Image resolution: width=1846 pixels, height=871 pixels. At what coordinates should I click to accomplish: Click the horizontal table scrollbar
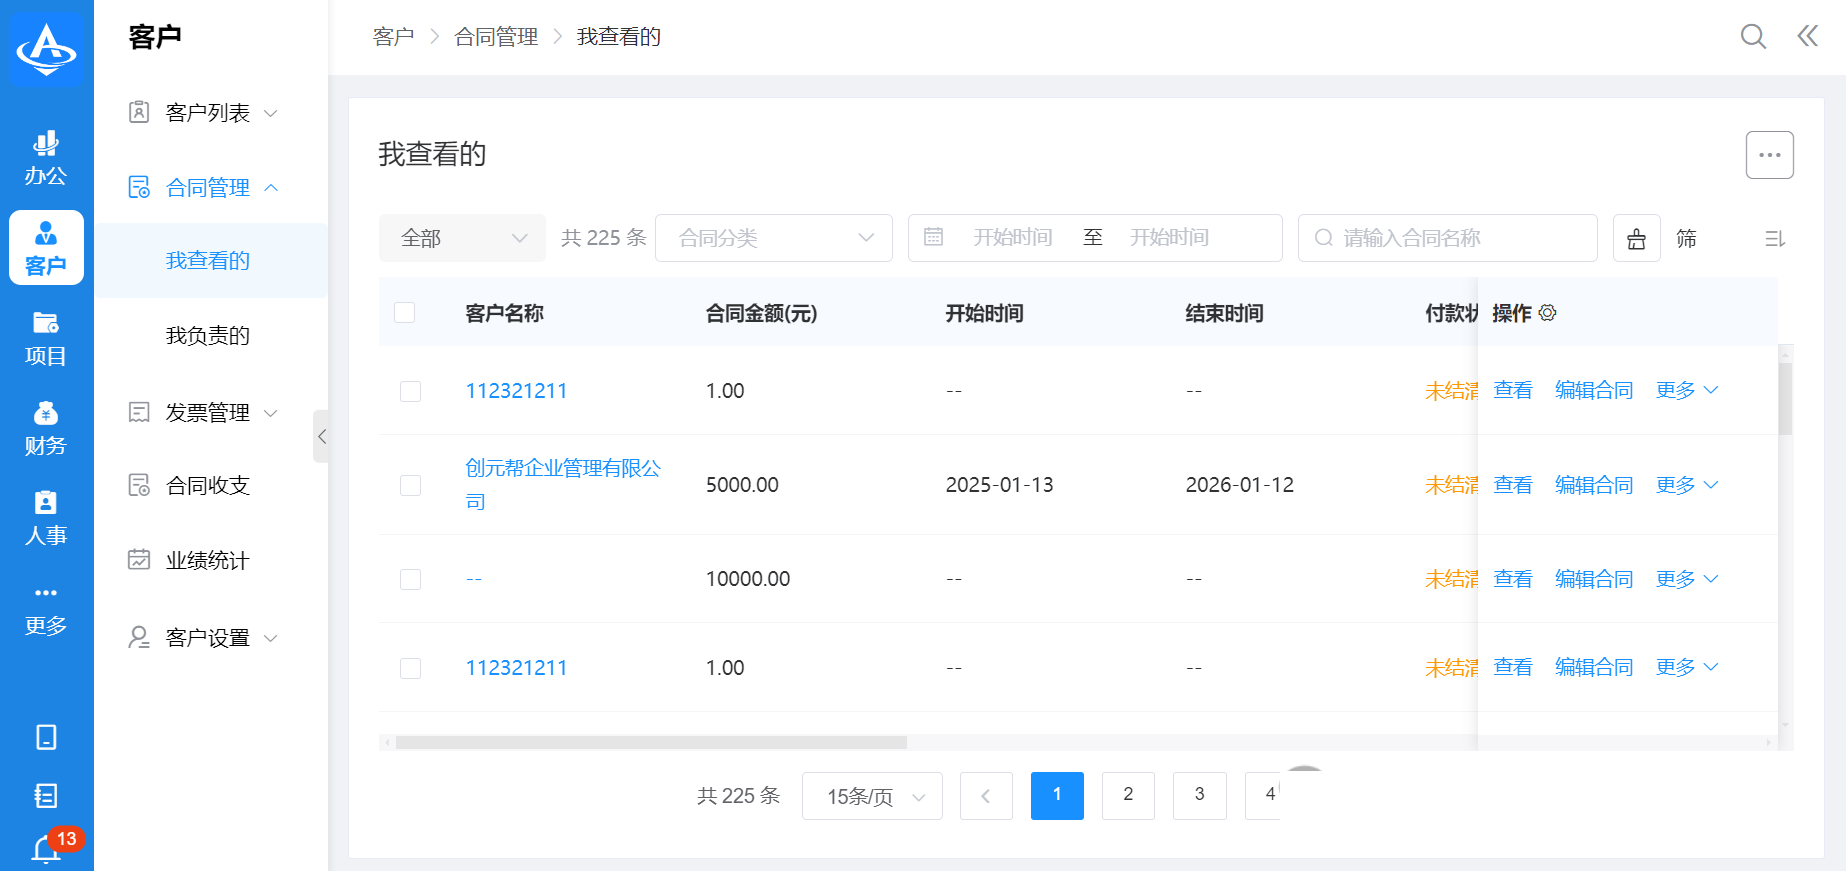tap(651, 743)
